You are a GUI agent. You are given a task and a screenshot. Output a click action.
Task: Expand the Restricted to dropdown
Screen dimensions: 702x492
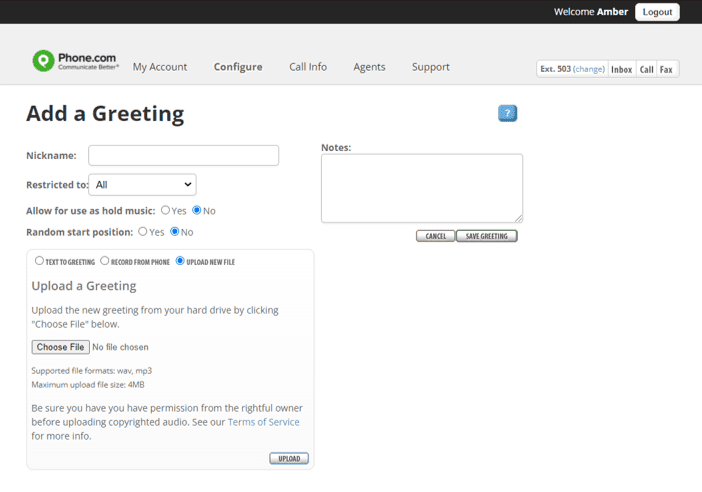142,185
